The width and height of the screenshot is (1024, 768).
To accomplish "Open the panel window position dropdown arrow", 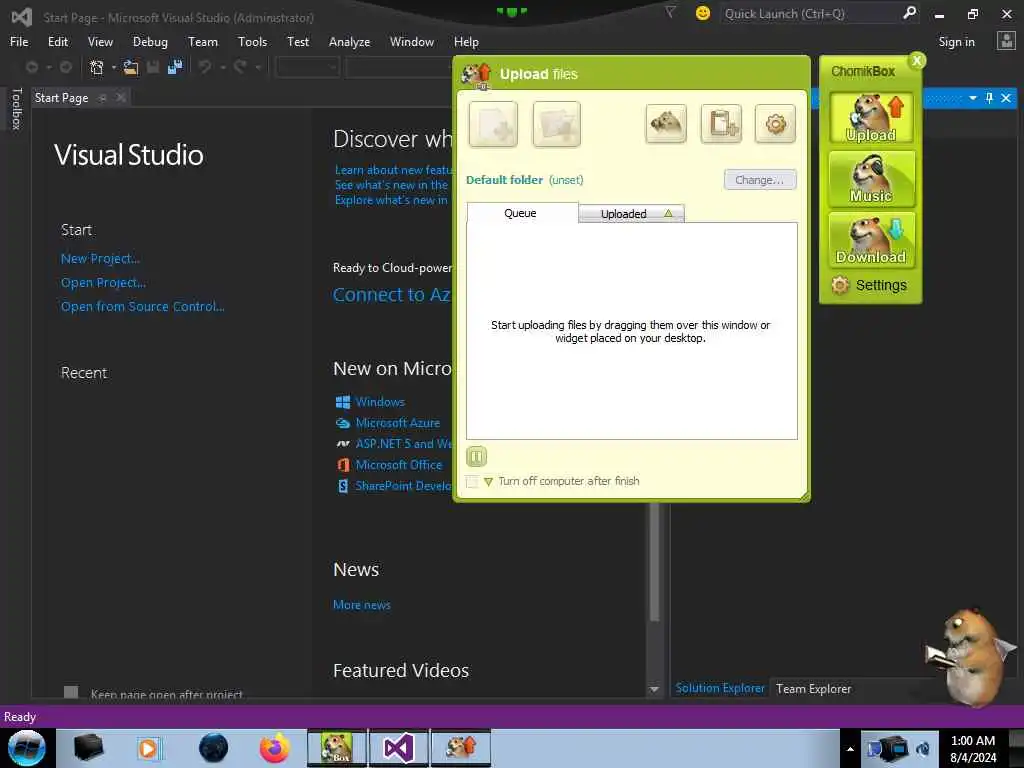I will click(x=973, y=98).
